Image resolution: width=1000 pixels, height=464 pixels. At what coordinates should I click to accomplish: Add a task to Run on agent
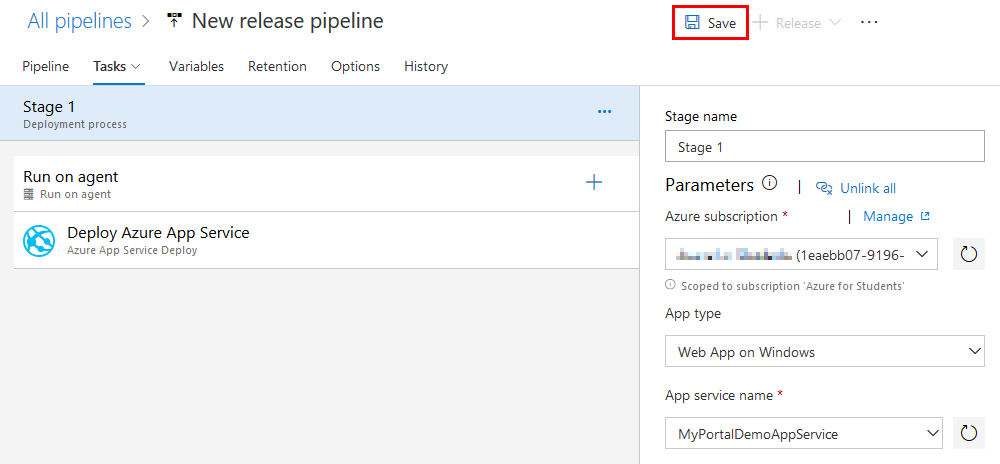[594, 182]
